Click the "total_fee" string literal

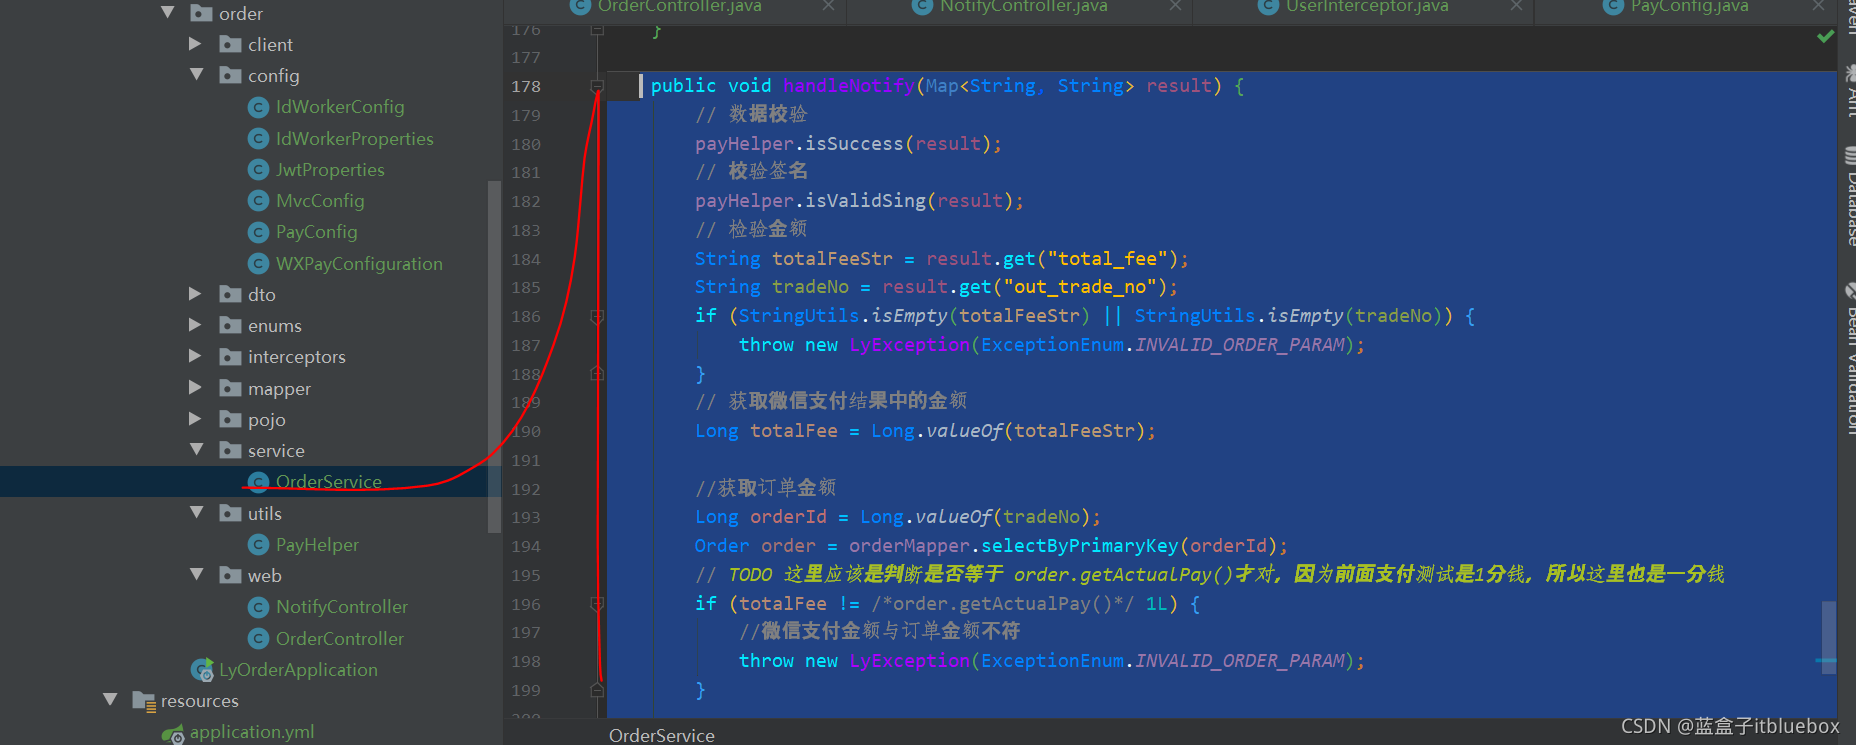click(x=1108, y=259)
